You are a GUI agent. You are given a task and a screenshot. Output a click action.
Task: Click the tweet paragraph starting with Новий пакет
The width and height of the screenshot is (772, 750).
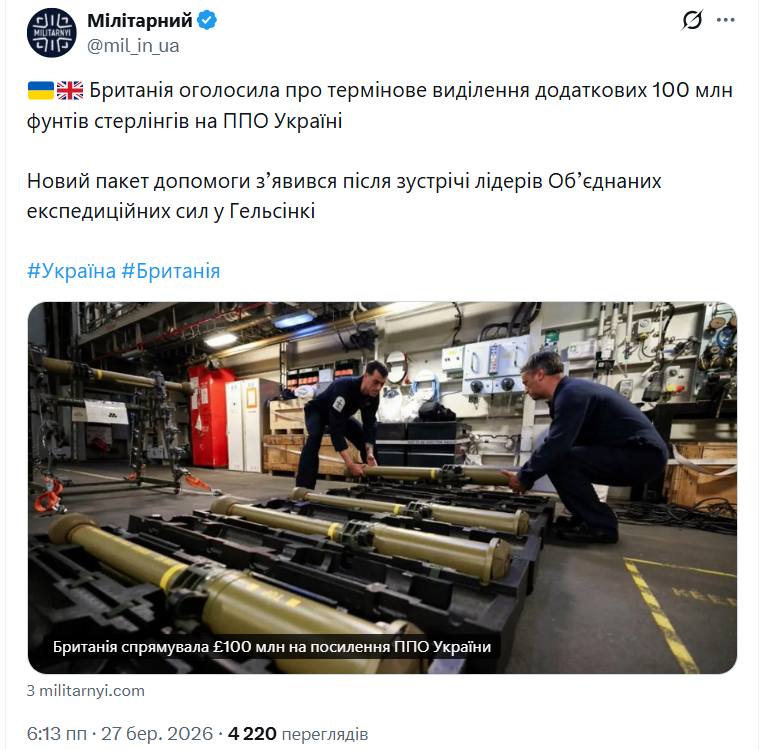344,196
